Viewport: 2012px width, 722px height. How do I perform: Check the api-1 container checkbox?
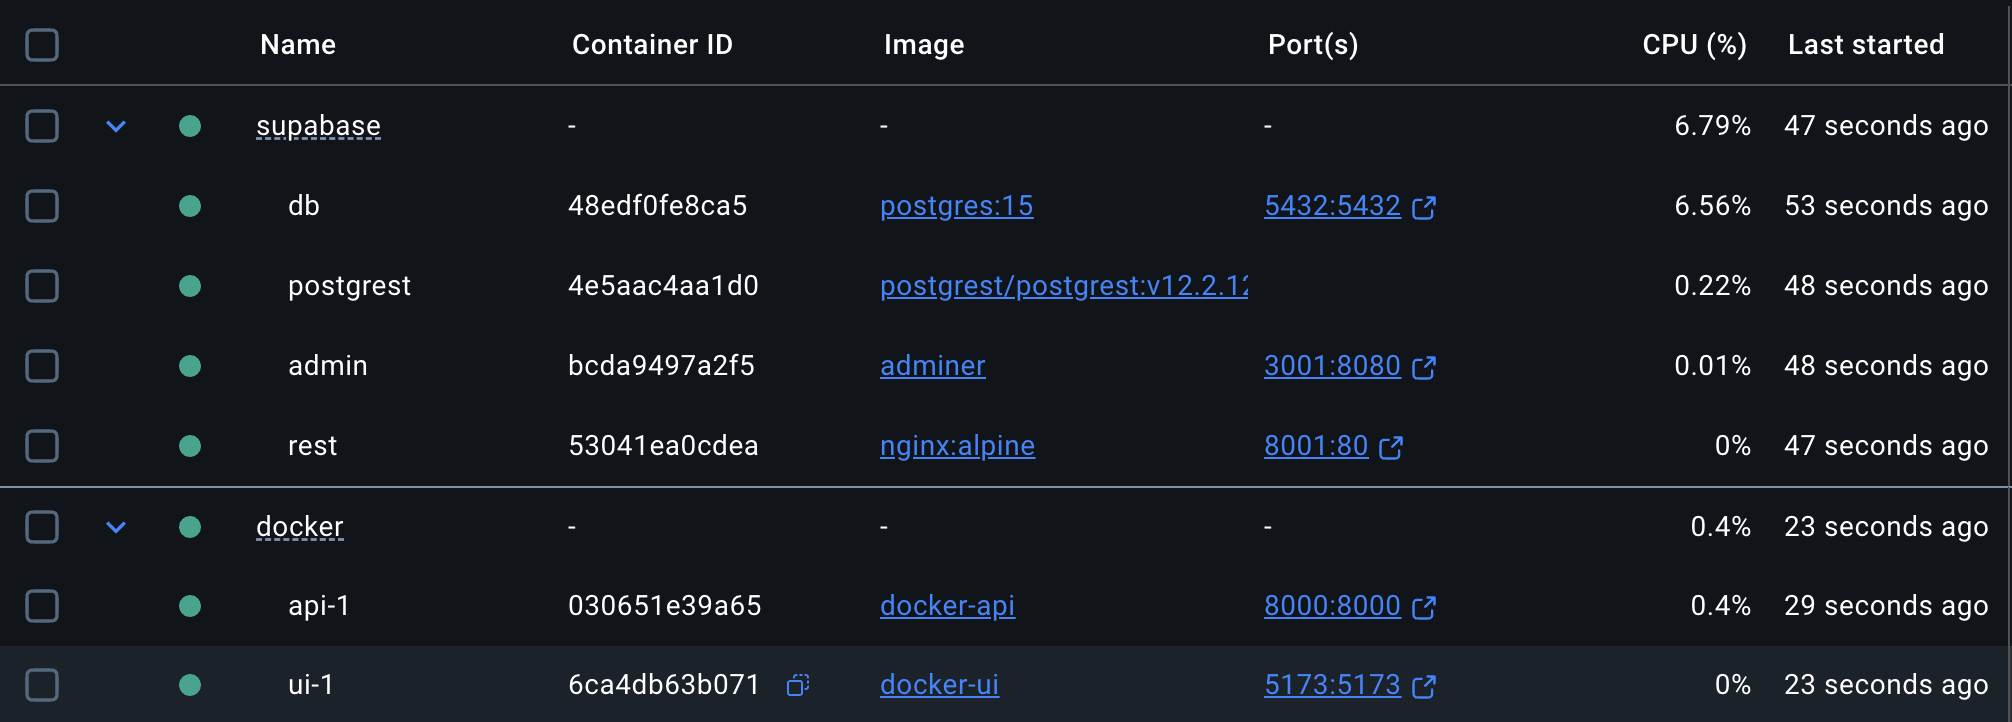pos(42,606)
